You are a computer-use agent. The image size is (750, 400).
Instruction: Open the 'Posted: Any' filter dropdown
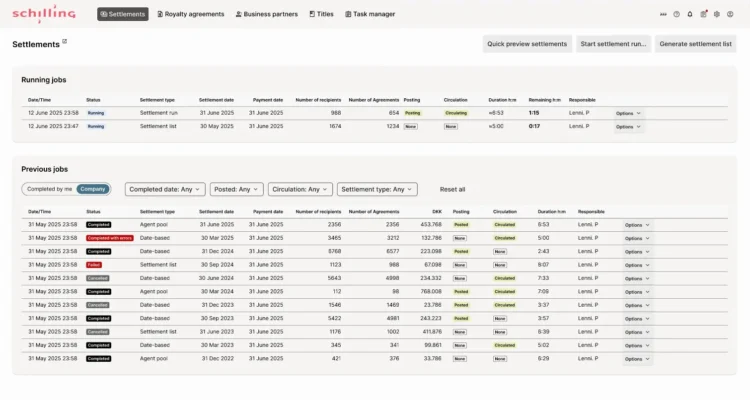click(x=236, y=189)
